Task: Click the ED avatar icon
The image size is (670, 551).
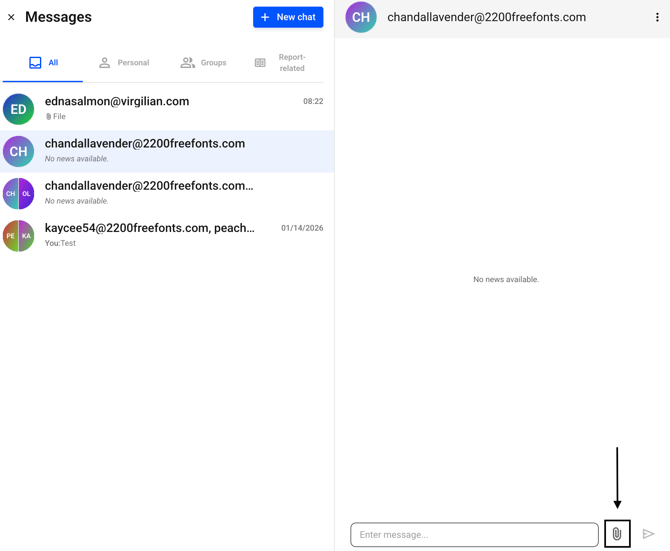Action: tap(18, 109)
